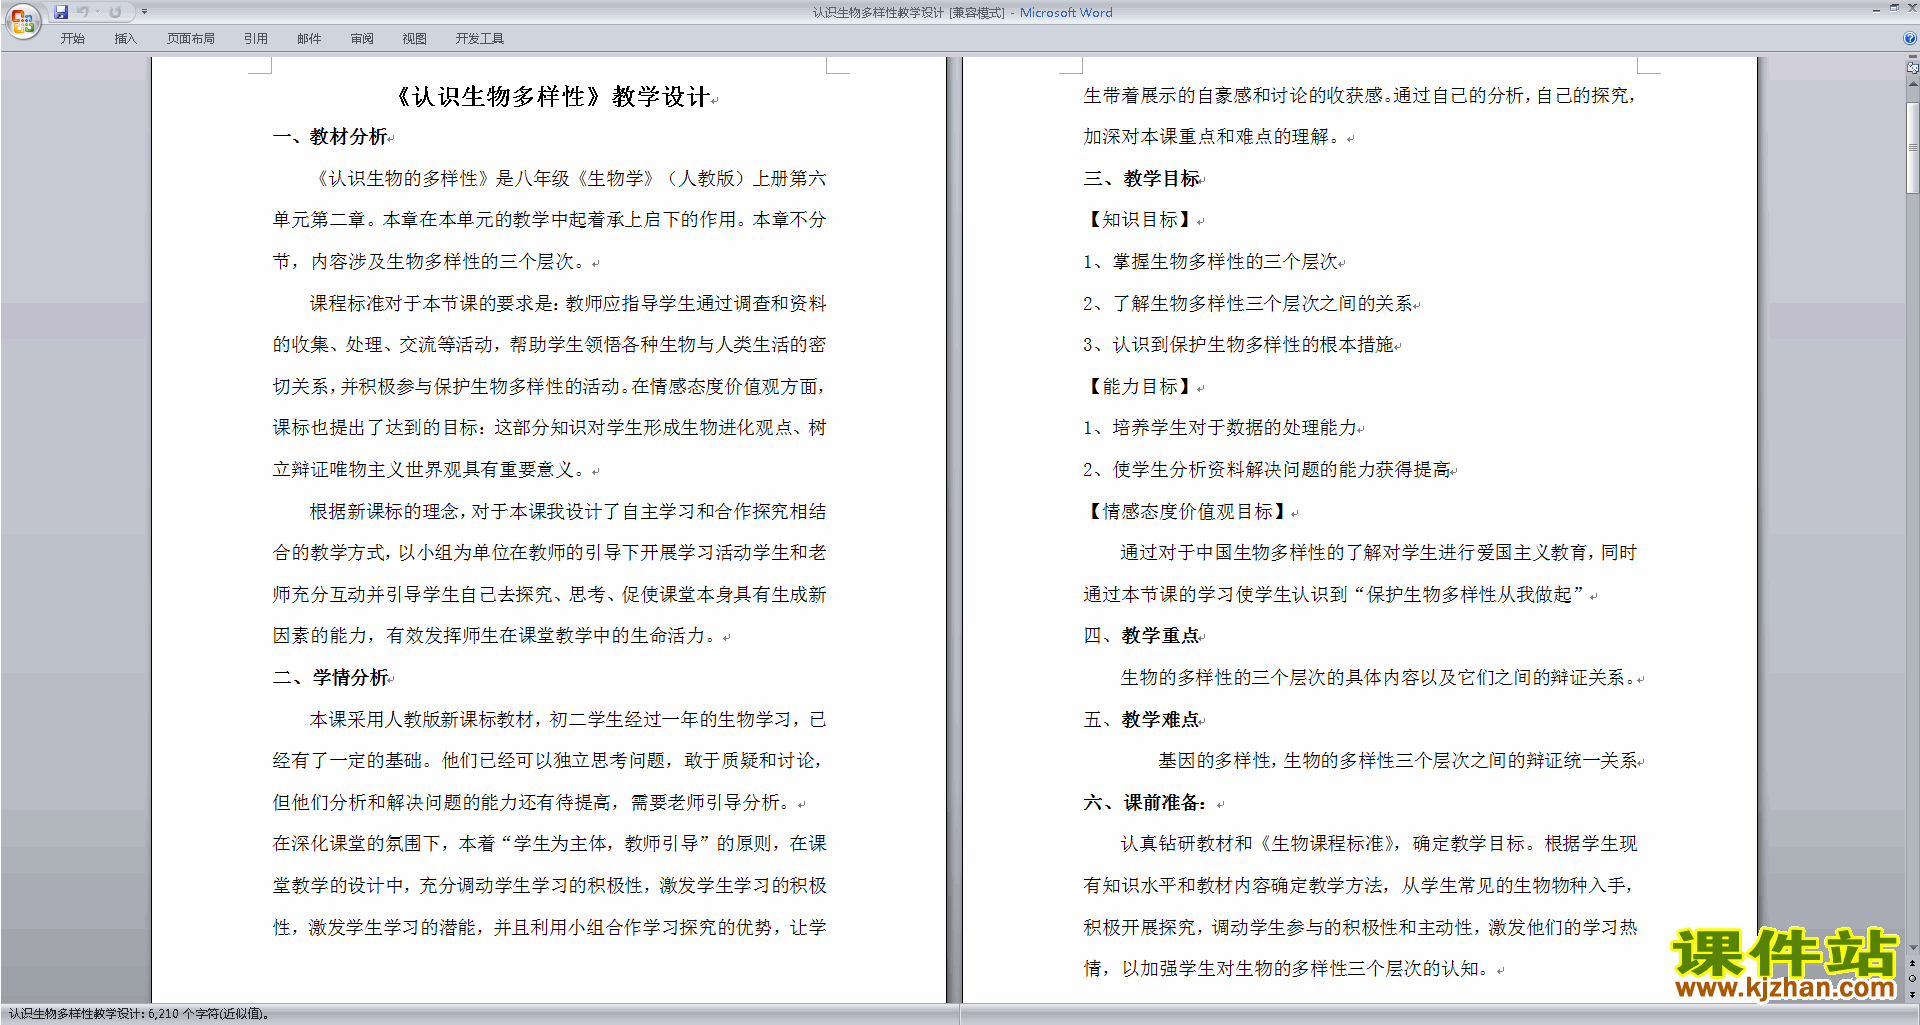Click the vertical scrollbar down arrow

1913,947
